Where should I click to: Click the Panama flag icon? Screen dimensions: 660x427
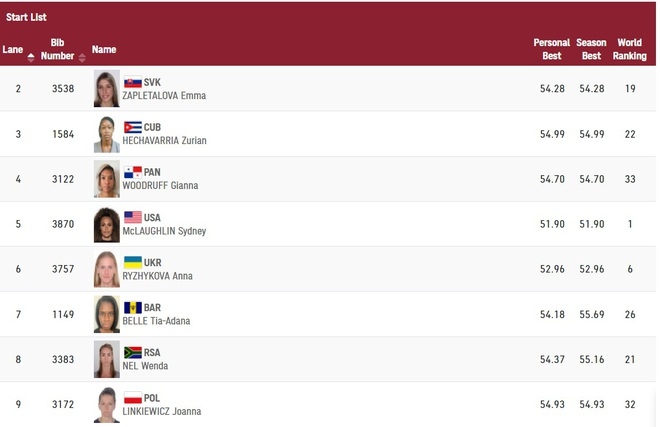tap(132, 172)
